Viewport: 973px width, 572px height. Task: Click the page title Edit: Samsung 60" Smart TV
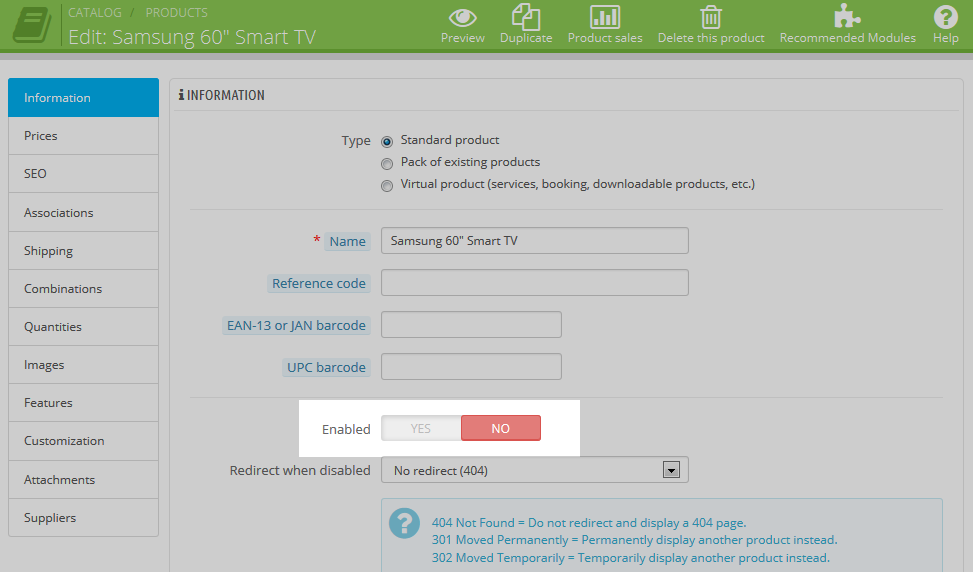coord(192,37)
